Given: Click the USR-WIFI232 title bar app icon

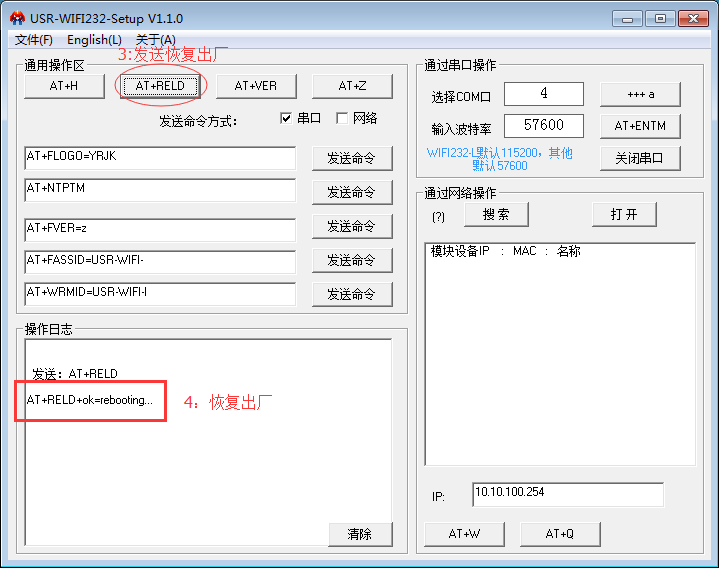Looking at the screenshot, I should click(x=17, y=18).
